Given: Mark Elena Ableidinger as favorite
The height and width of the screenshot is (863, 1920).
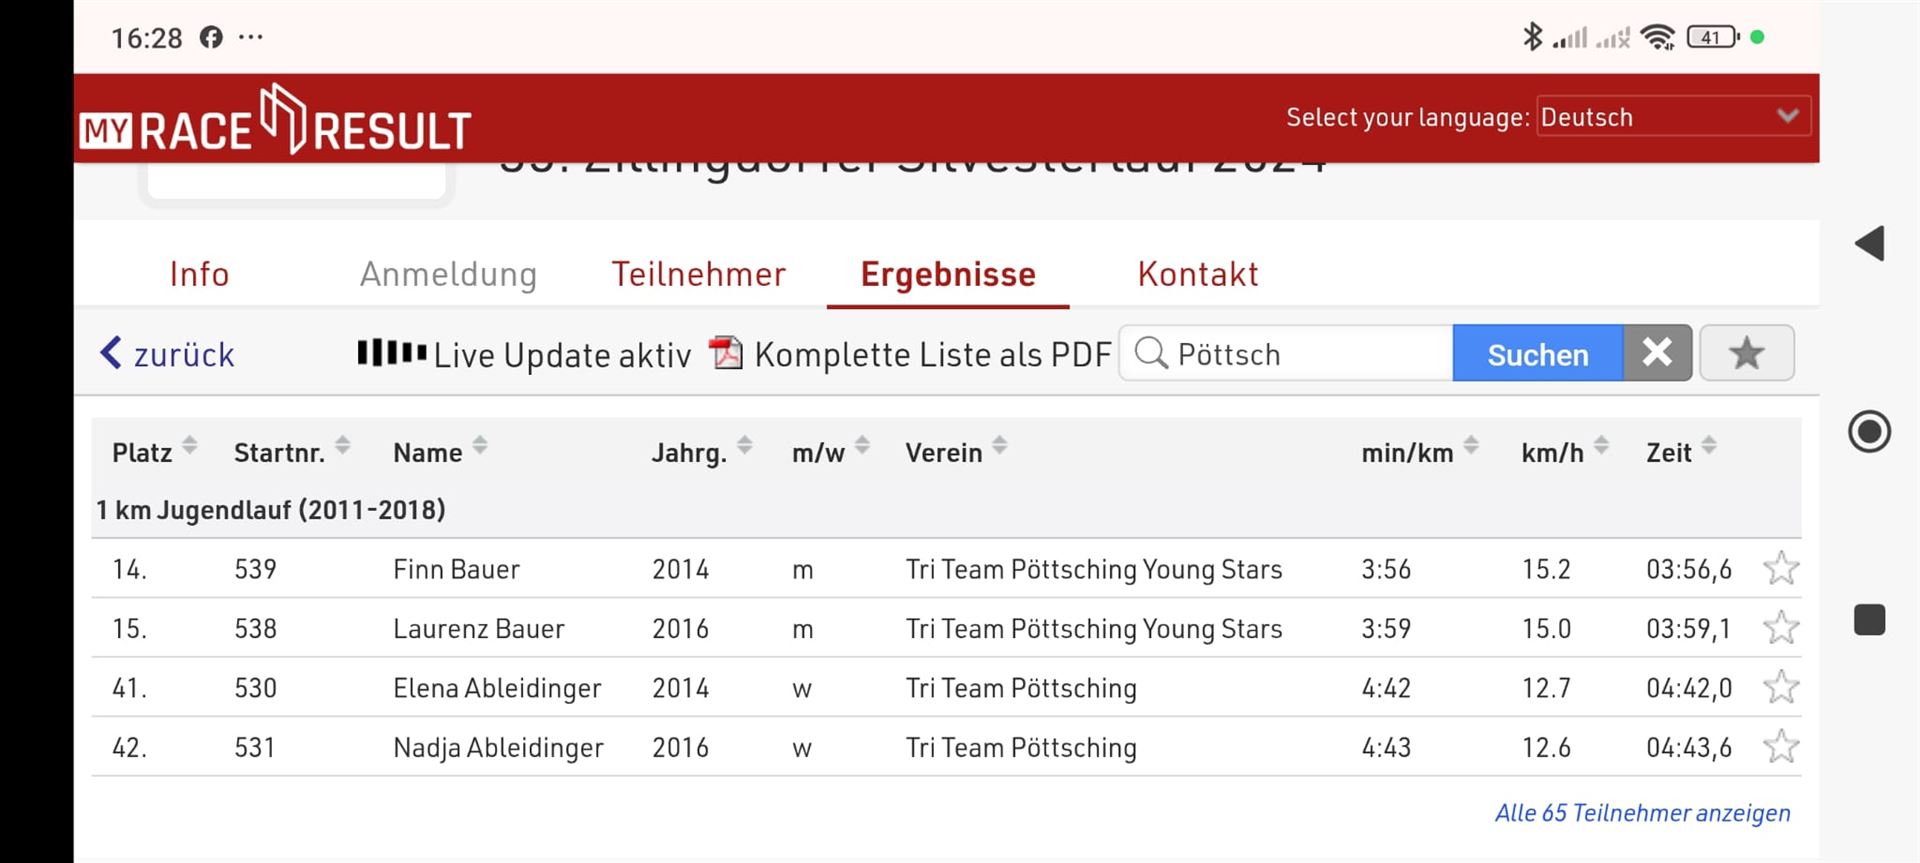Looking at the screenshot, I should pyautogui.click(x=1781, y=687).
